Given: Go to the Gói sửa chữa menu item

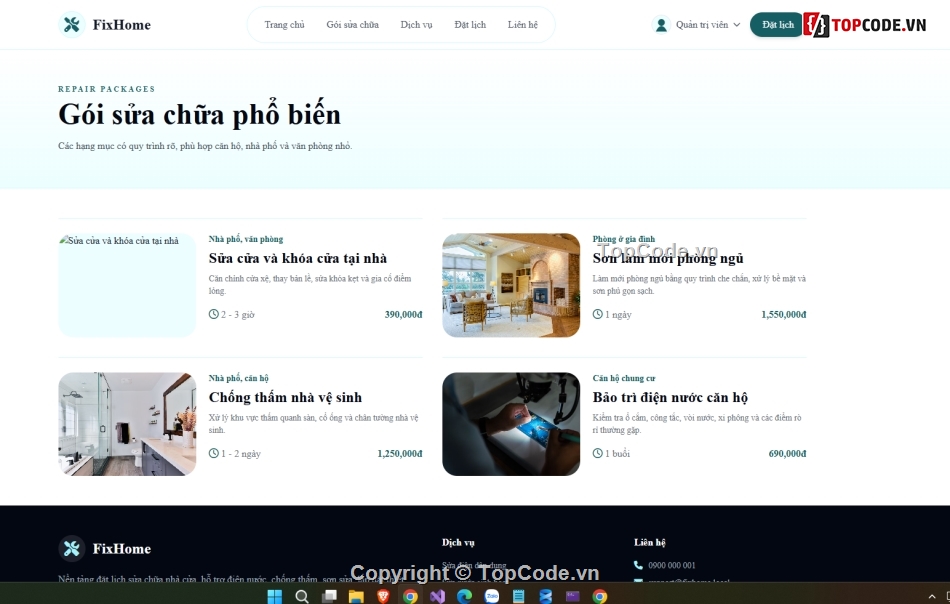Looking at the screenshot, I should pyautogui.click(x=353, y=25).
